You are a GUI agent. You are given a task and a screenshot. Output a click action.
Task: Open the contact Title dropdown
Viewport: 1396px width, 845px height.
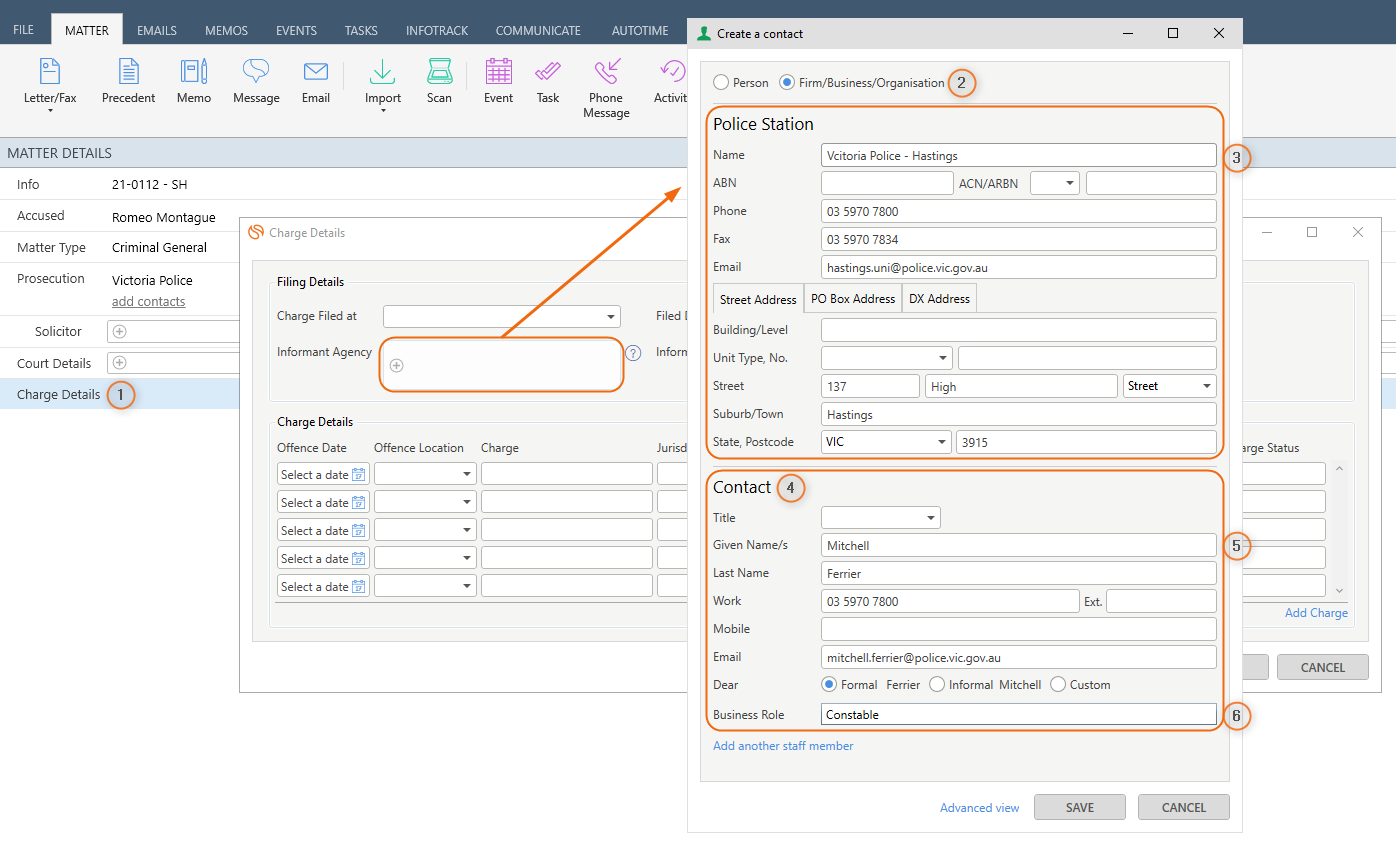pos(931,518)
